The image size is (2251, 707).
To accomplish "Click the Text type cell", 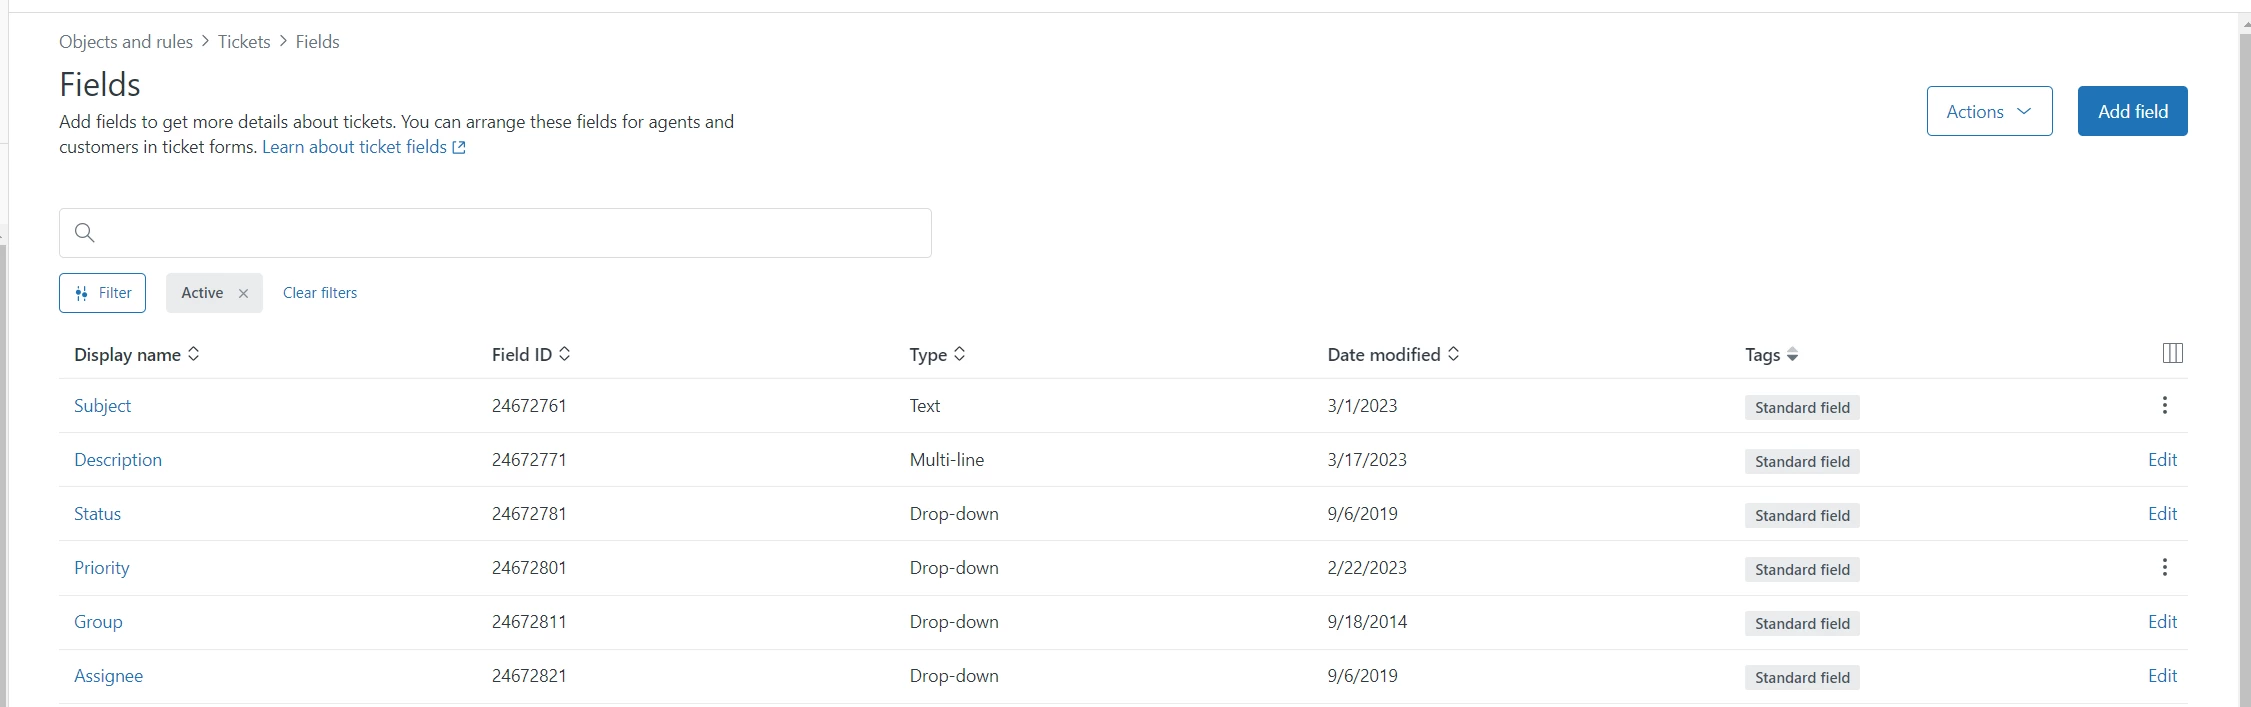I will pyautogui.click(x=924, y=406).
